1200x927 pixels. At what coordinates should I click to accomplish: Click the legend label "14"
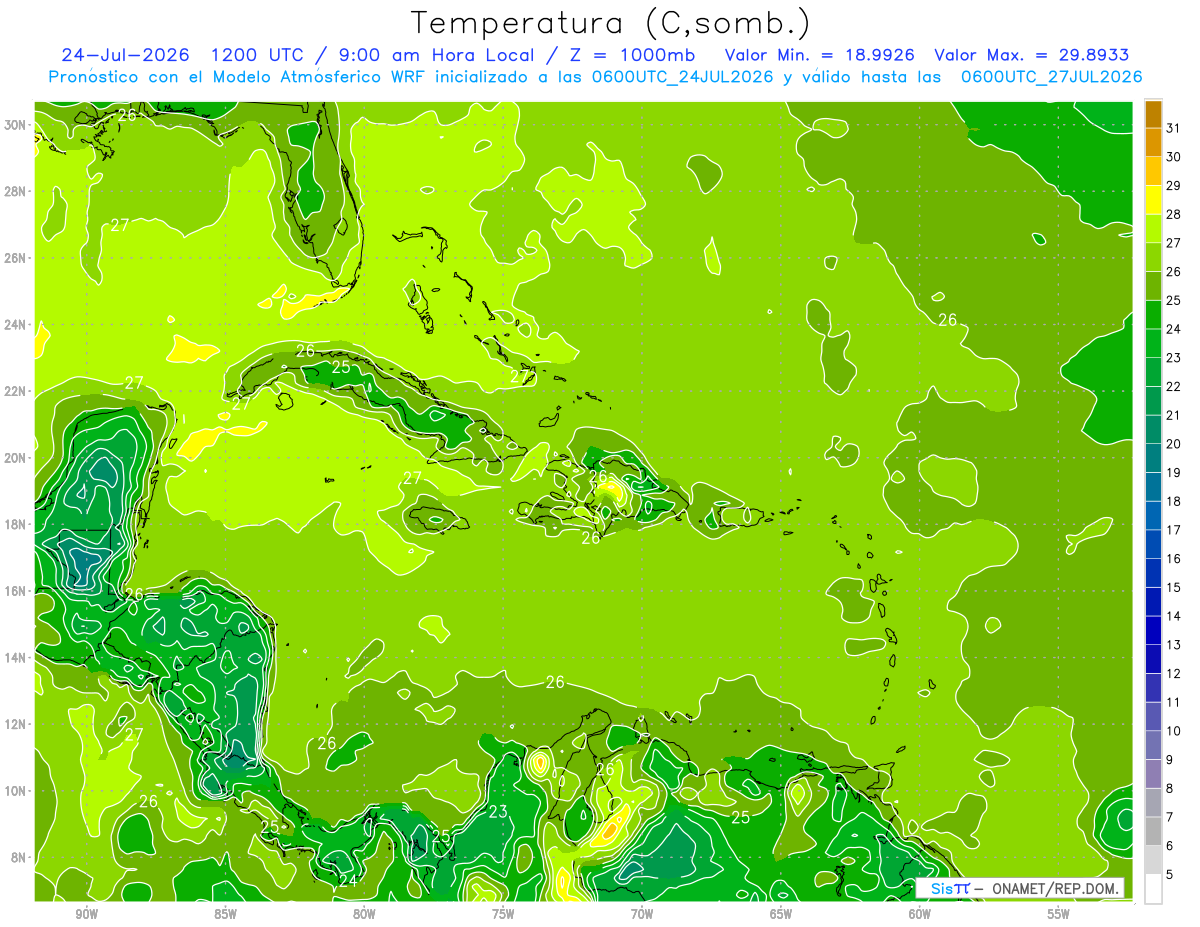coord(1174,616)
